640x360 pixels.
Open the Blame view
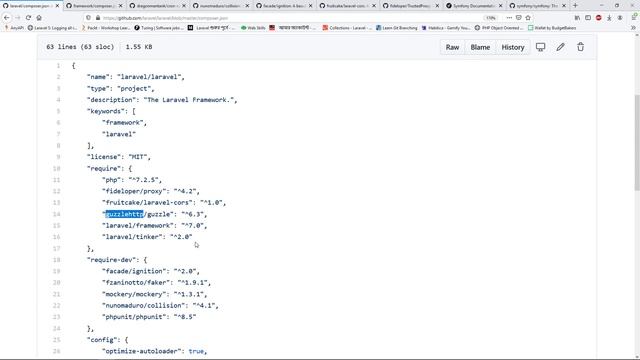pos(480,47)
